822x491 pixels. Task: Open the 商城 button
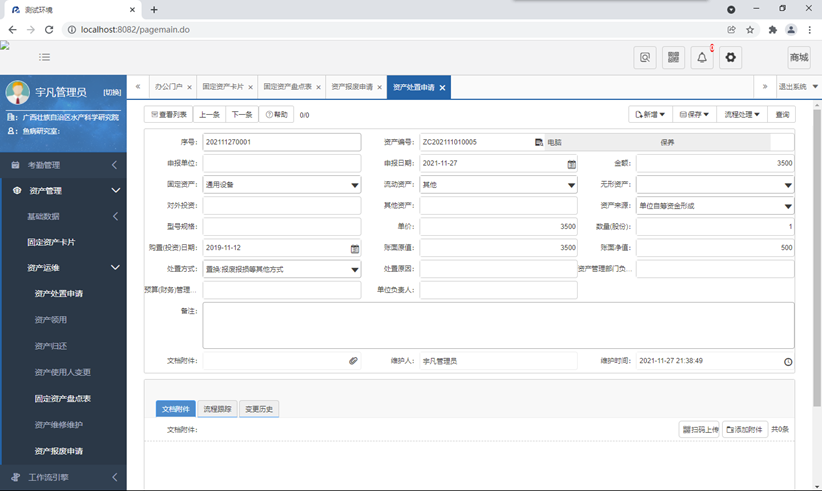coord(799,57)
